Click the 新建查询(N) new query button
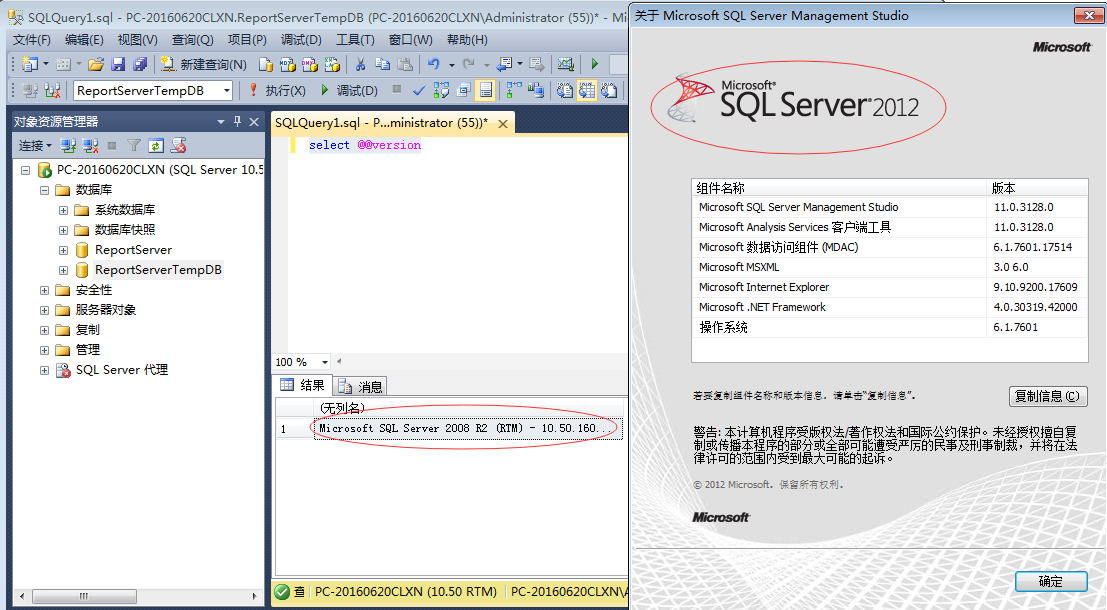Image resolution: width=1107 pixels, height=610 pixels. click(x=204, y=64)
